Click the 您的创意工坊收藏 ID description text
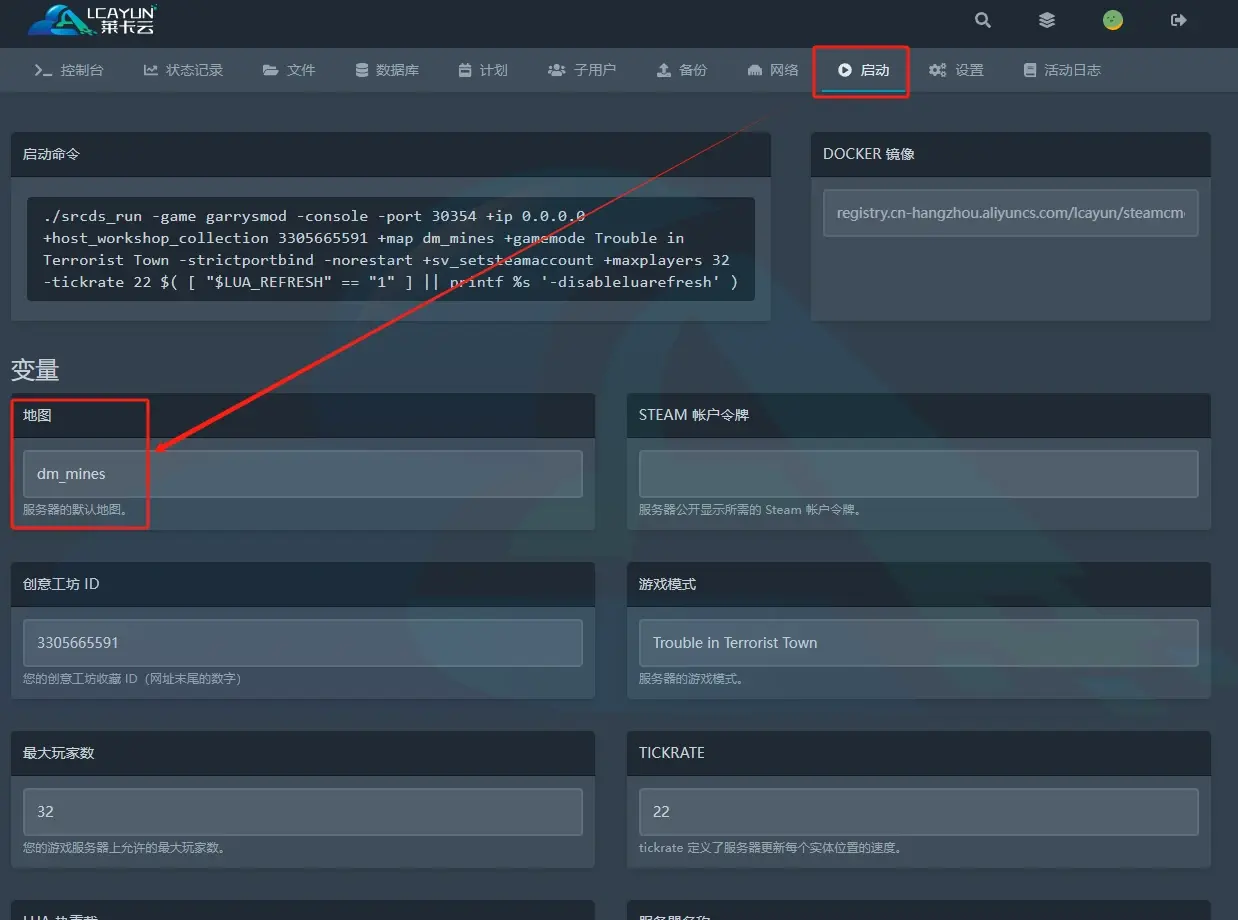1238x920 pixels. click(x=132, y=679)
